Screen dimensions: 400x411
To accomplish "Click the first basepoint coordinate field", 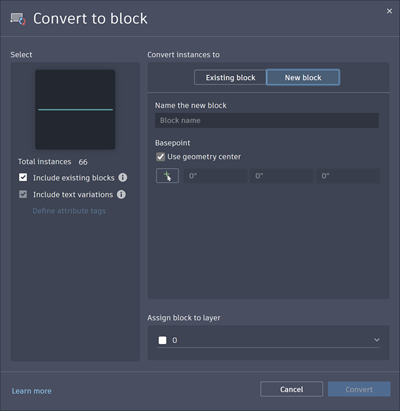I will pos(215,176).
